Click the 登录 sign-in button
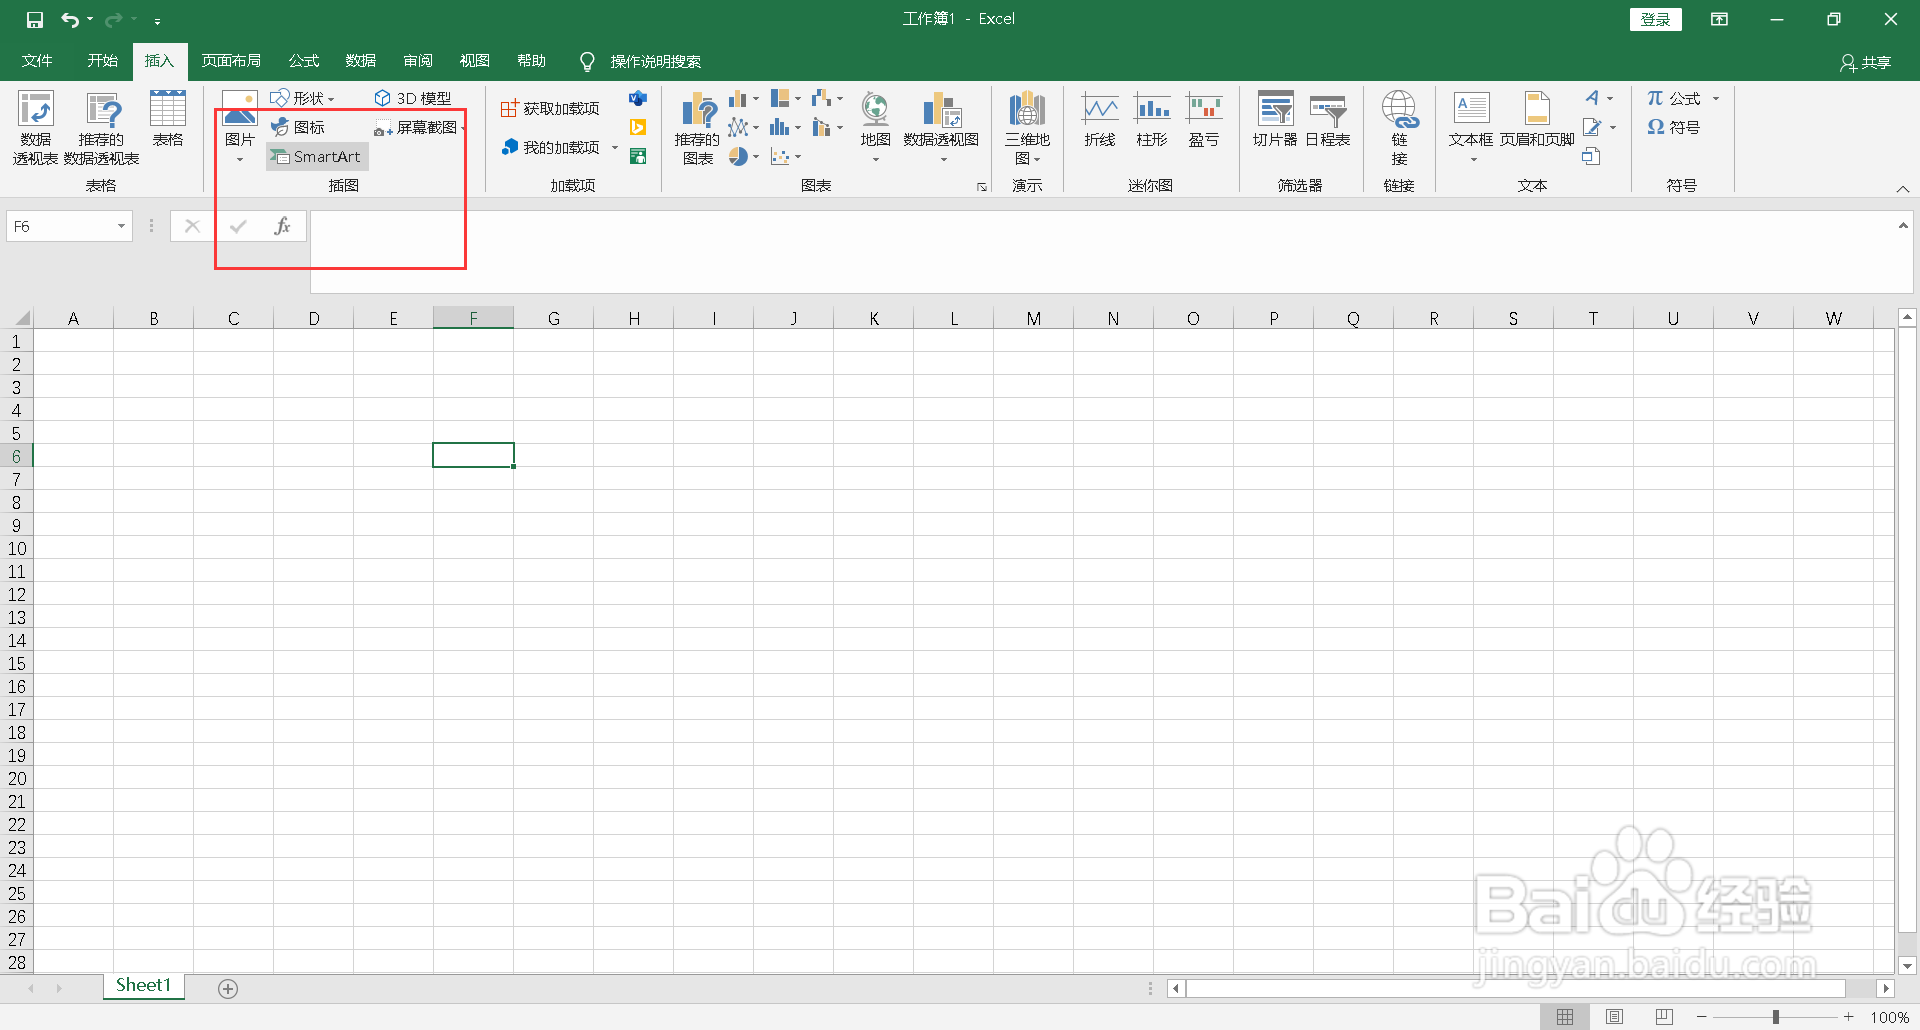The width and height of the screenshot is (1920, 1030). 1656,19
